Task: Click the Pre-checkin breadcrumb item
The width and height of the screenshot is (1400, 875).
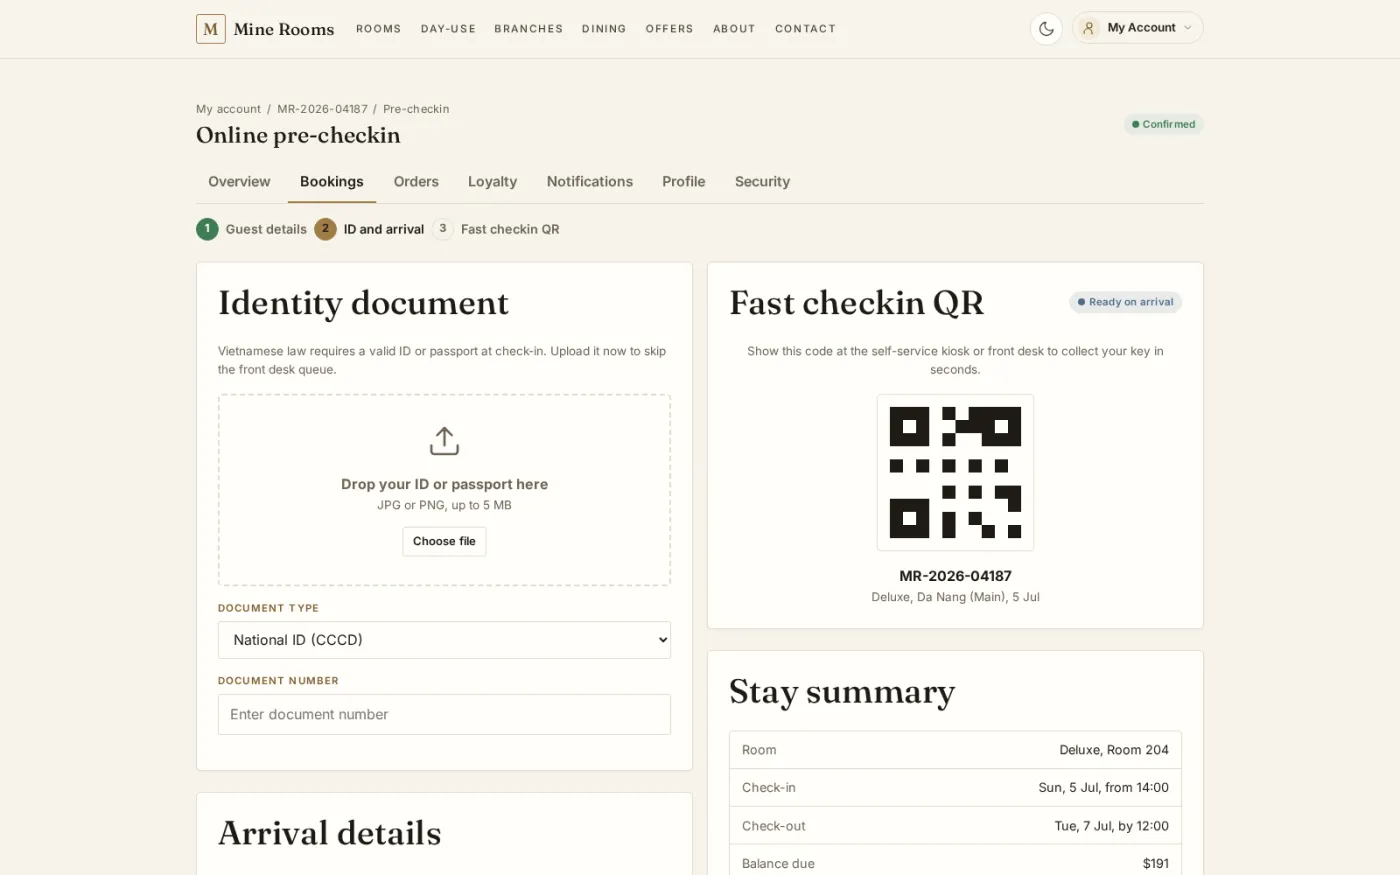Action: click(416, 109)
